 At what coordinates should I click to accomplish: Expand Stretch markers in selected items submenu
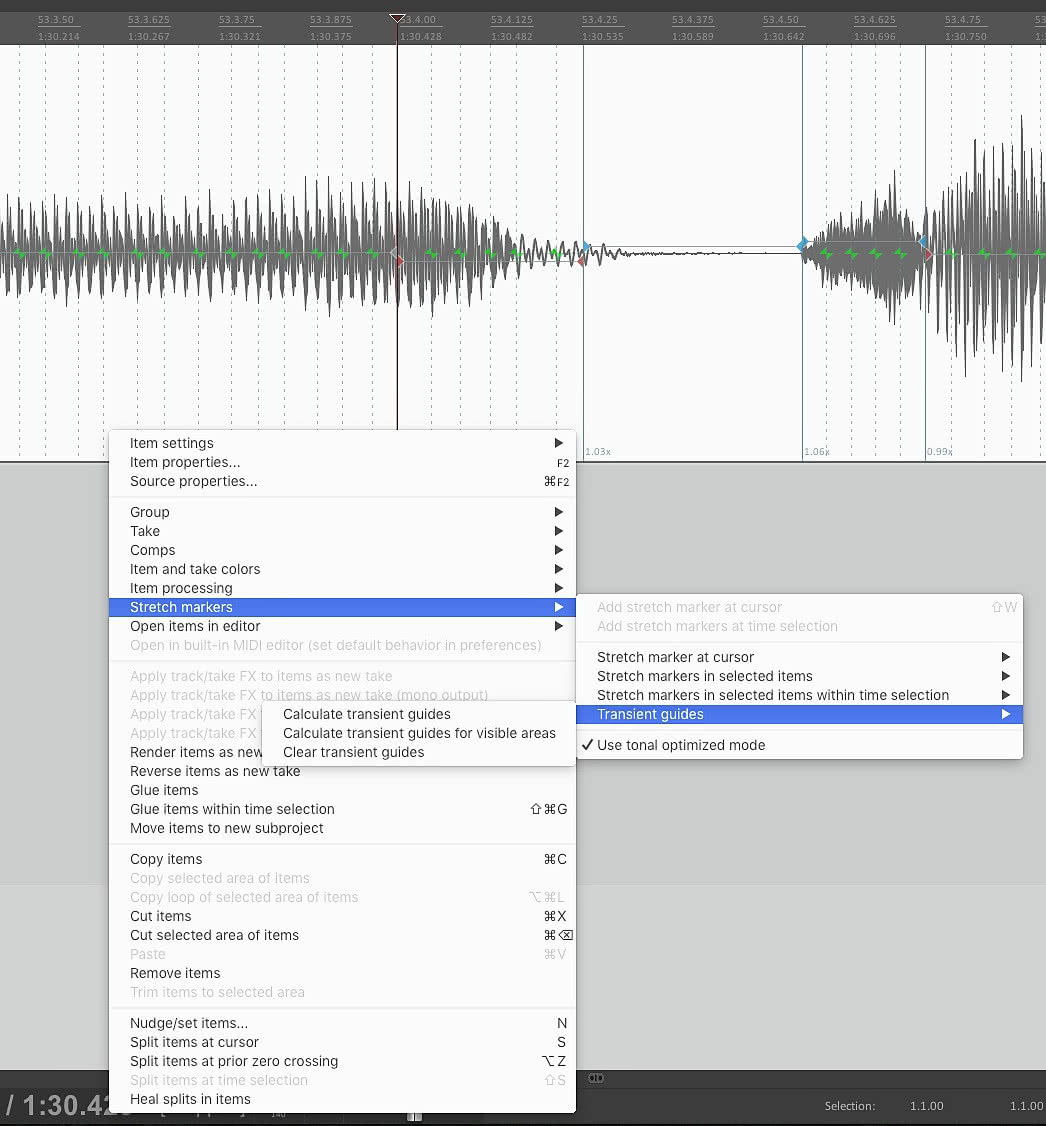click(x=799, y=676)
